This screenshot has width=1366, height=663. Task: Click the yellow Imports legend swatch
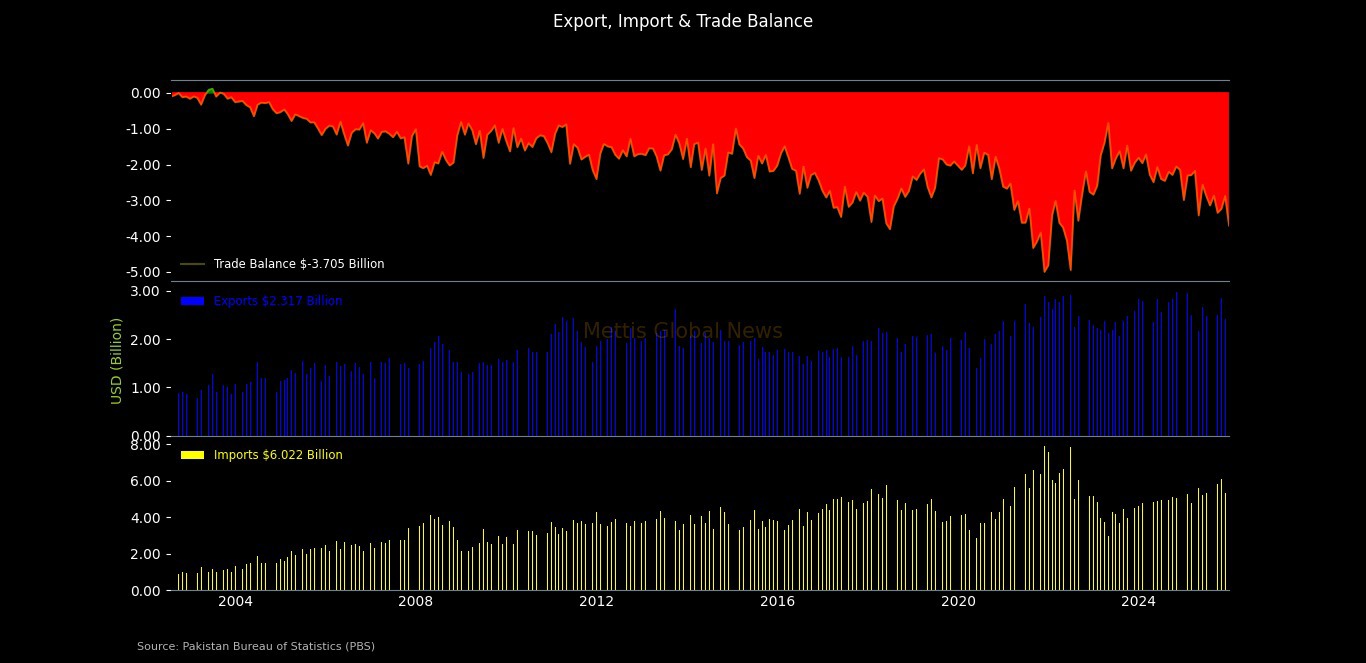(x=192, y=455)
